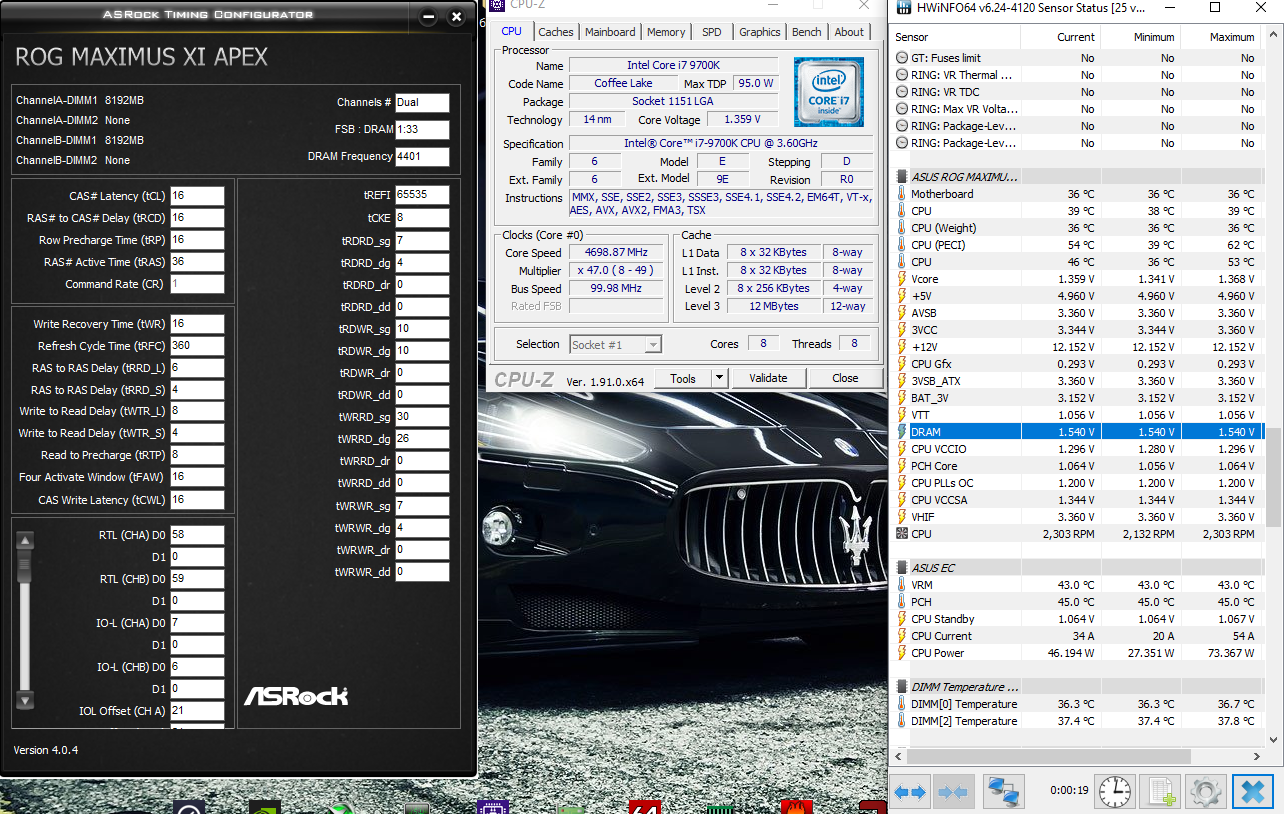Switch to the Memory tab
The image size is (1284, 814).
(666, 32)
